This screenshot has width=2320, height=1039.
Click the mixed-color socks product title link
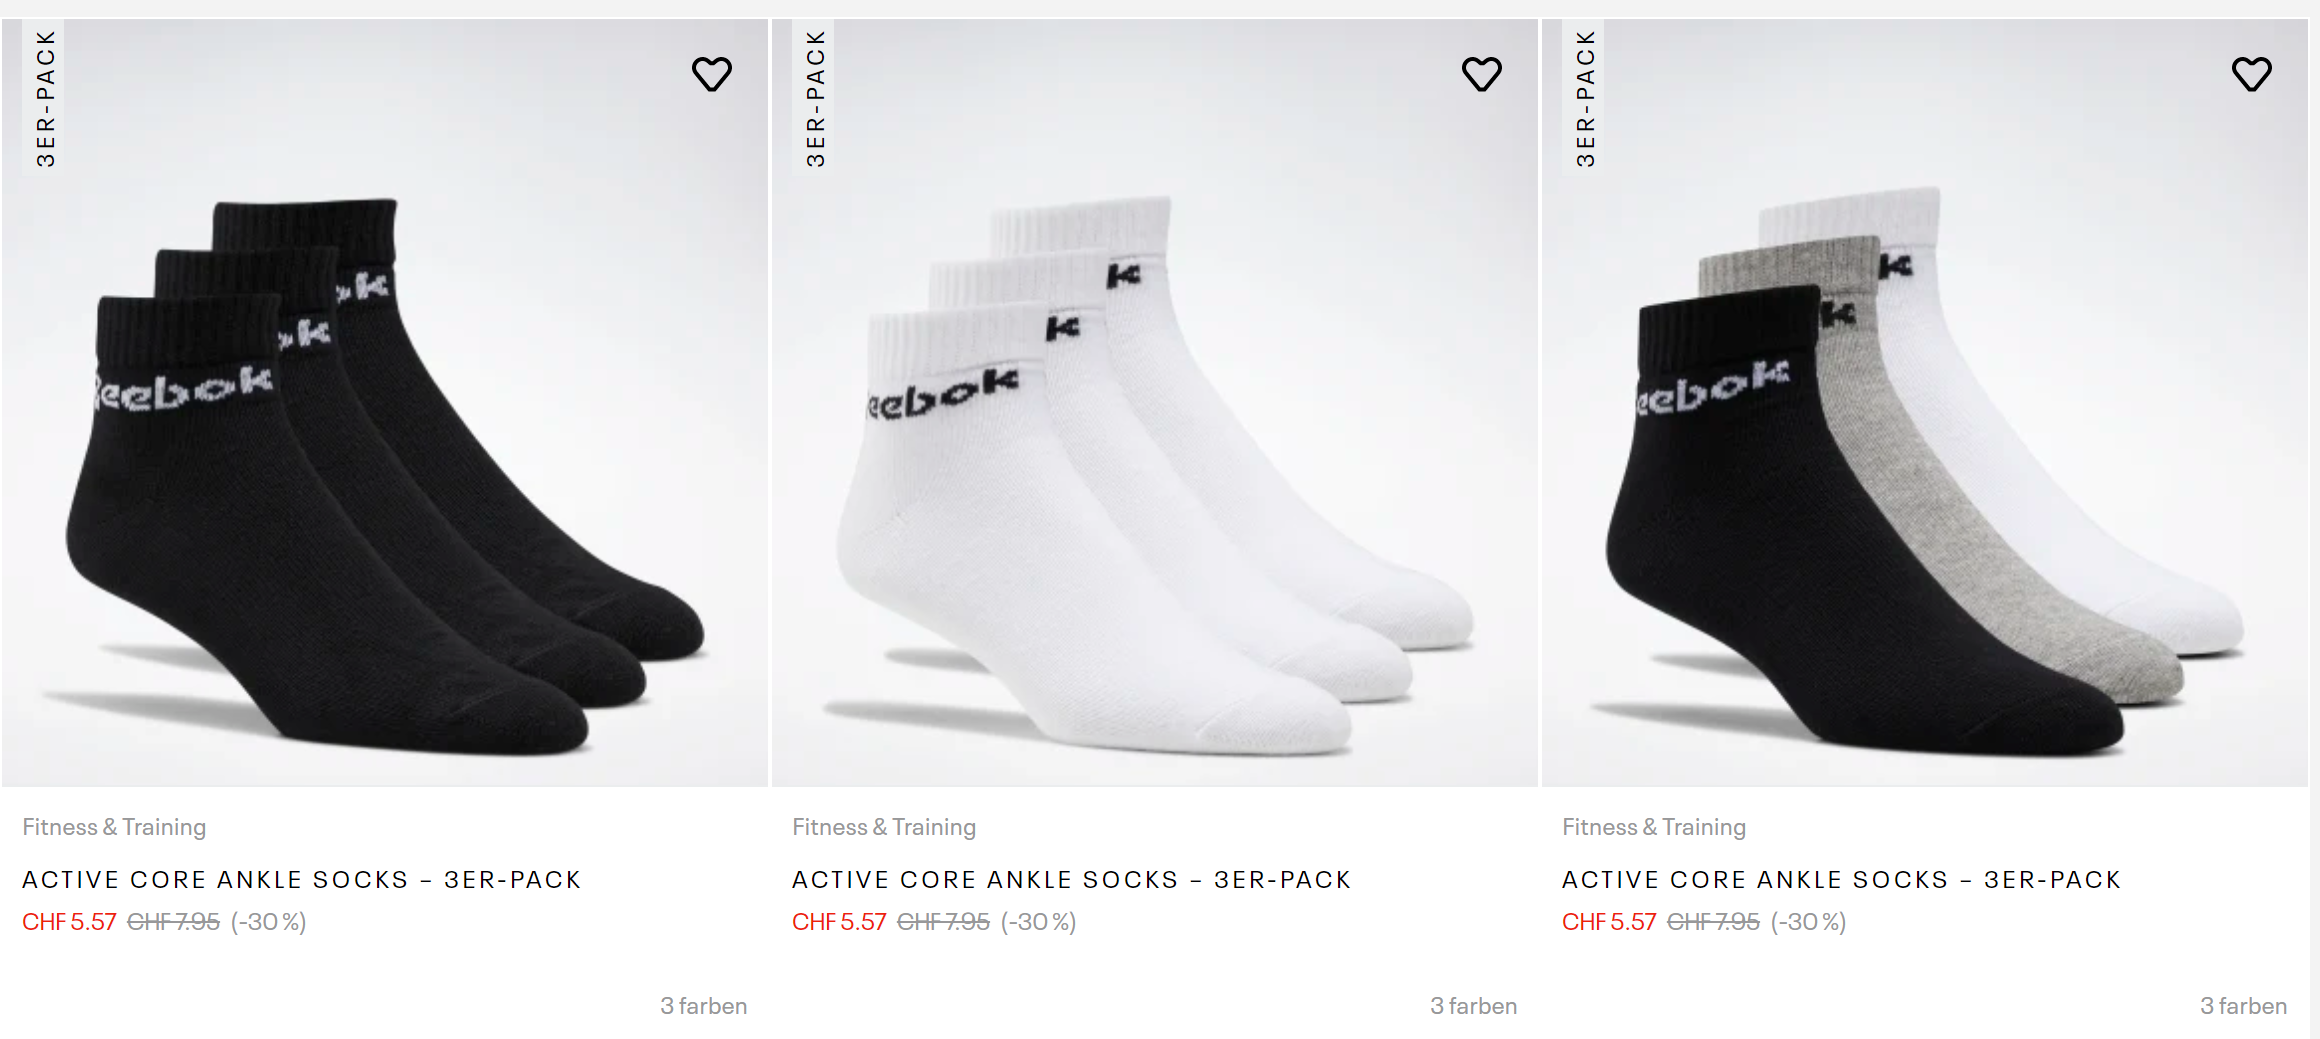(x=1842, y=880)
